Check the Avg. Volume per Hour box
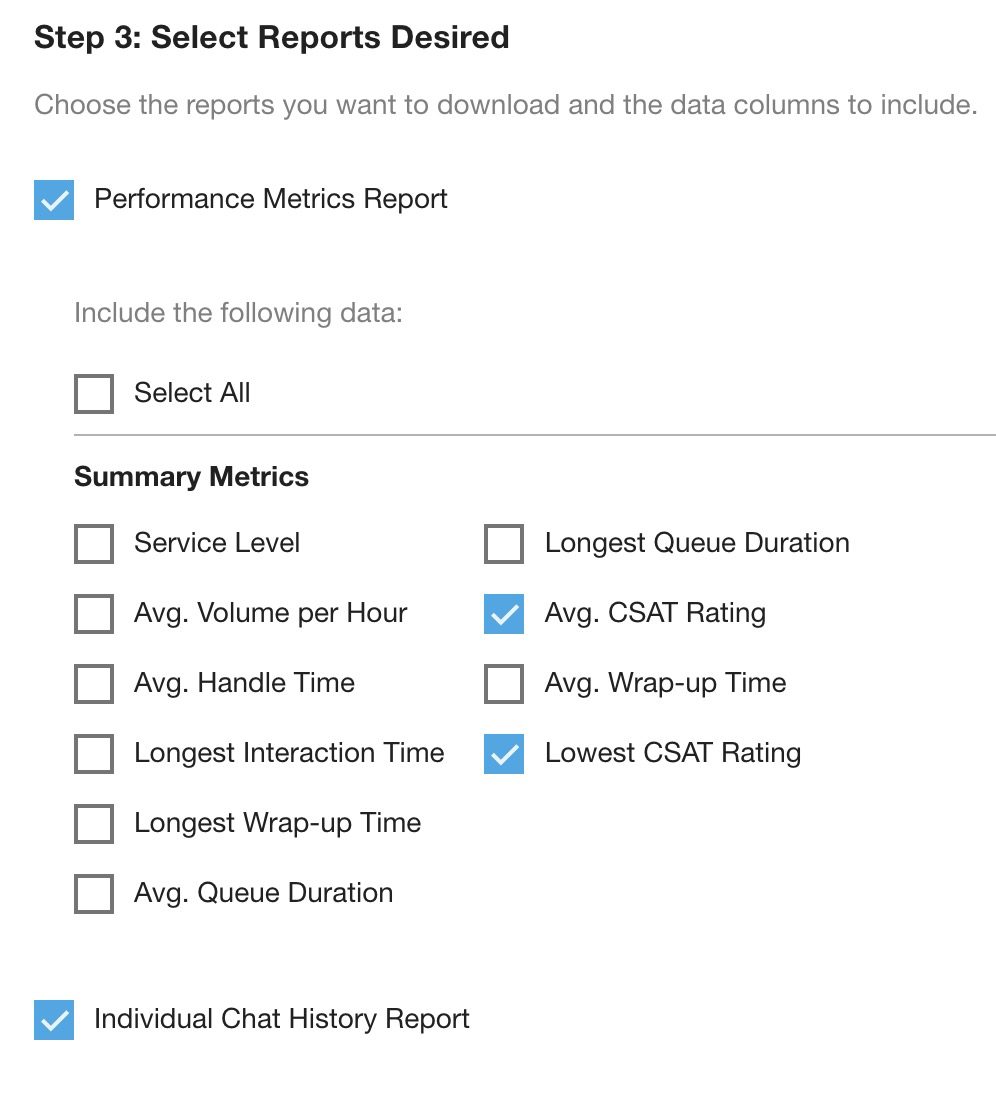This screenshot has width=996, height=1094. (x=94, y=614)
